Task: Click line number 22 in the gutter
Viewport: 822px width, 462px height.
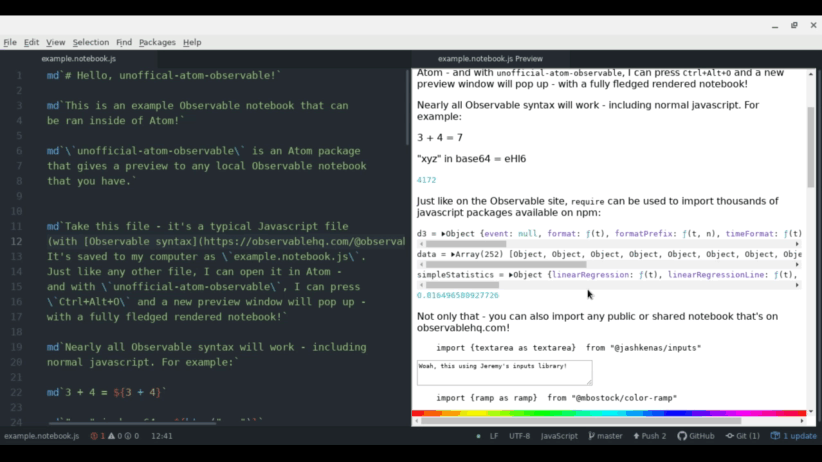Action: point(17,392)
